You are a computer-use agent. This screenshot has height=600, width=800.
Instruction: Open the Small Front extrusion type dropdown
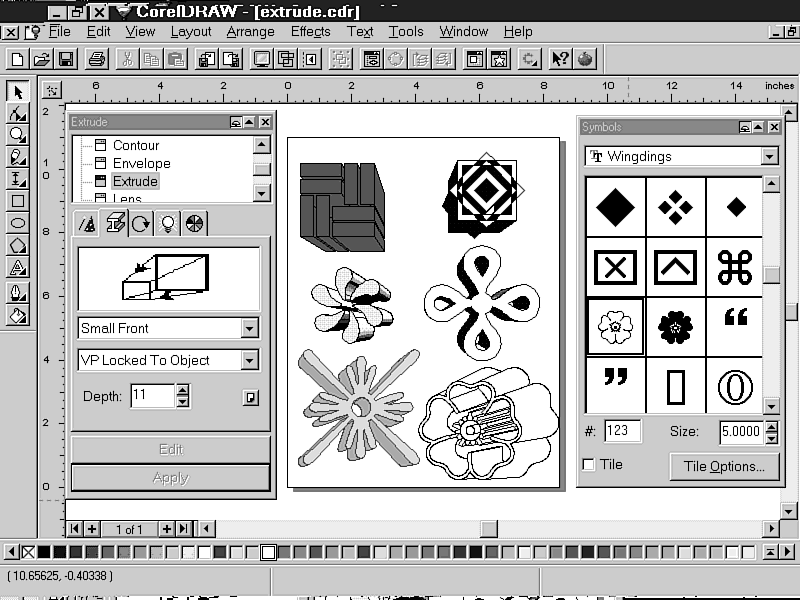click(x=249, y=328)
